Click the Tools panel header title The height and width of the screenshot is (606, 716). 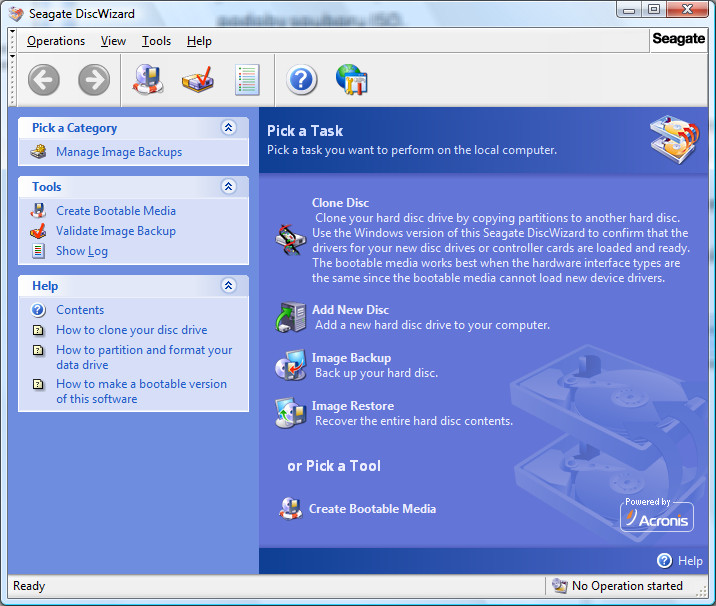click(x=47, y=187)
